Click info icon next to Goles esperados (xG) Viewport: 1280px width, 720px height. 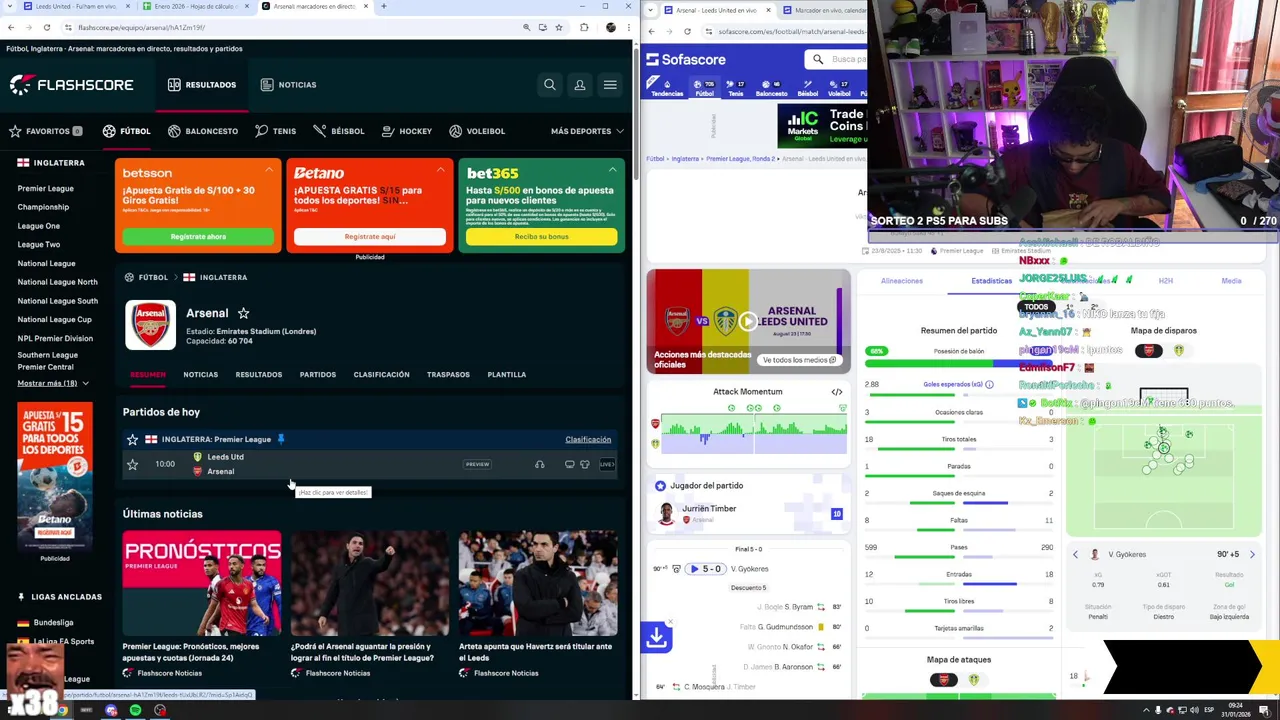click(989, 384)
